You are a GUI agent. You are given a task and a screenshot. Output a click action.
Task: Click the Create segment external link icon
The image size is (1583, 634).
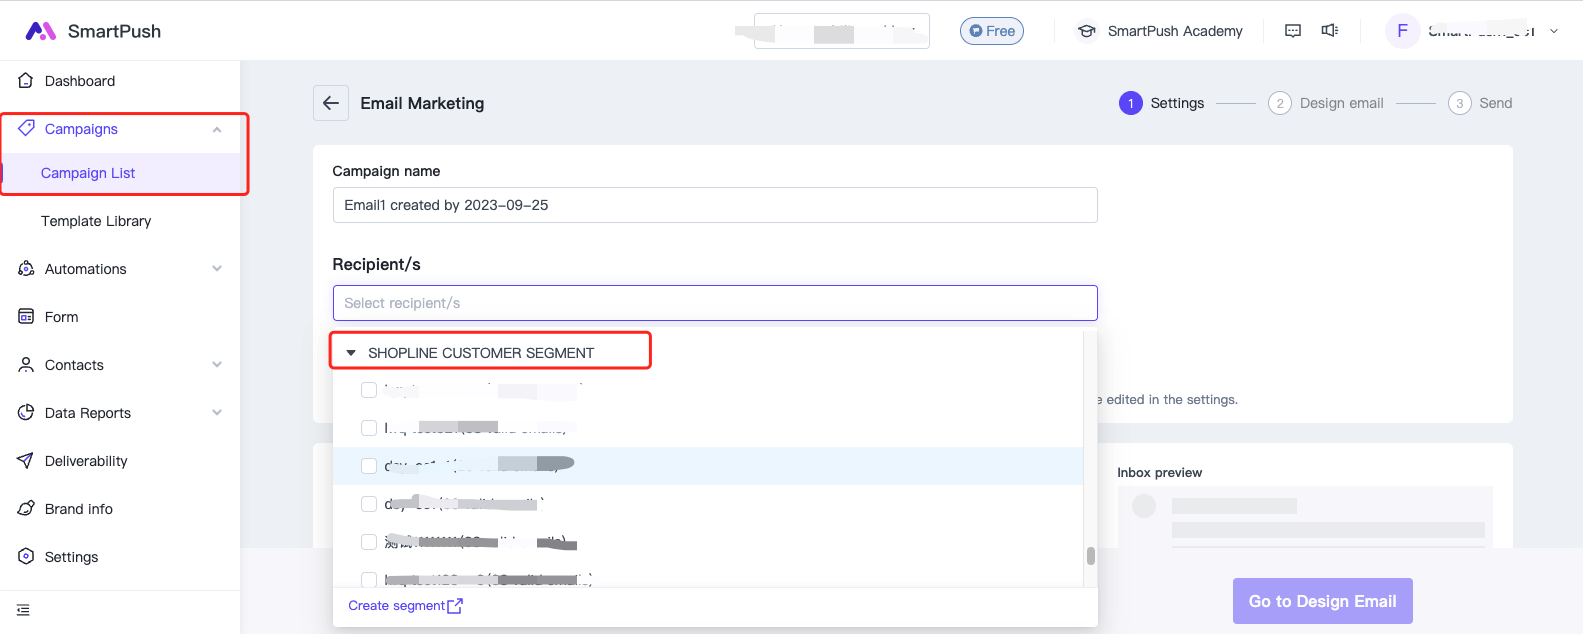pos(455,606)
